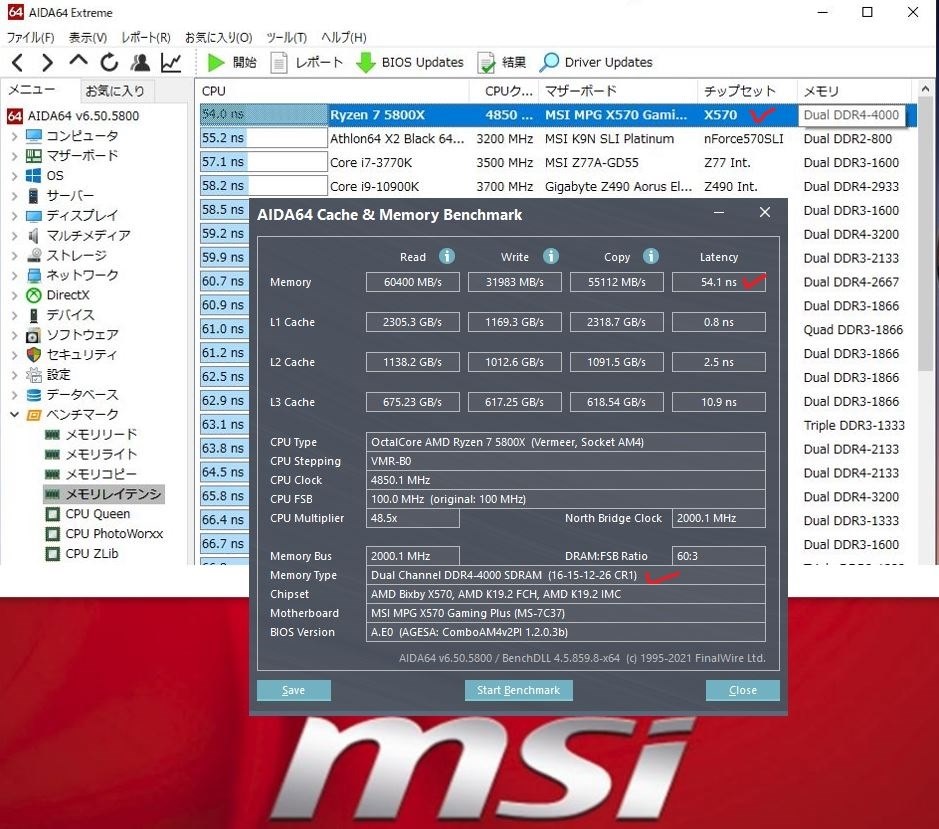
Task: Click results list scrollbar up arrow
Action: coord(925,89)
